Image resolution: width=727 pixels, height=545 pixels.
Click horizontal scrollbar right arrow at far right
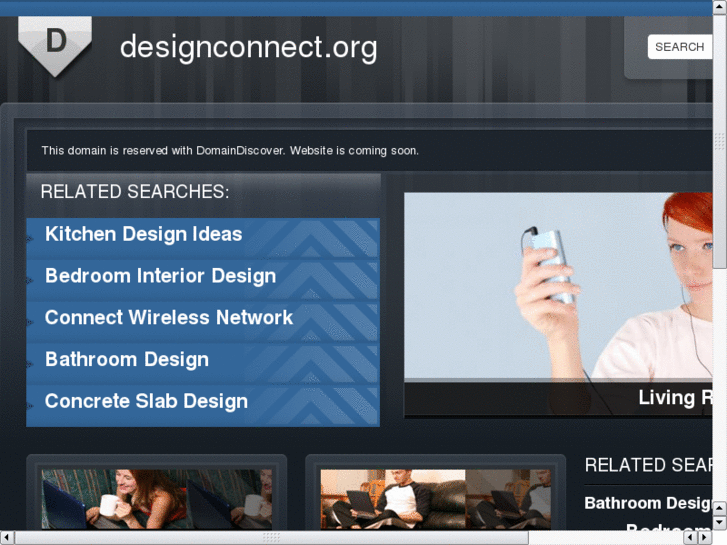point(705,538)
